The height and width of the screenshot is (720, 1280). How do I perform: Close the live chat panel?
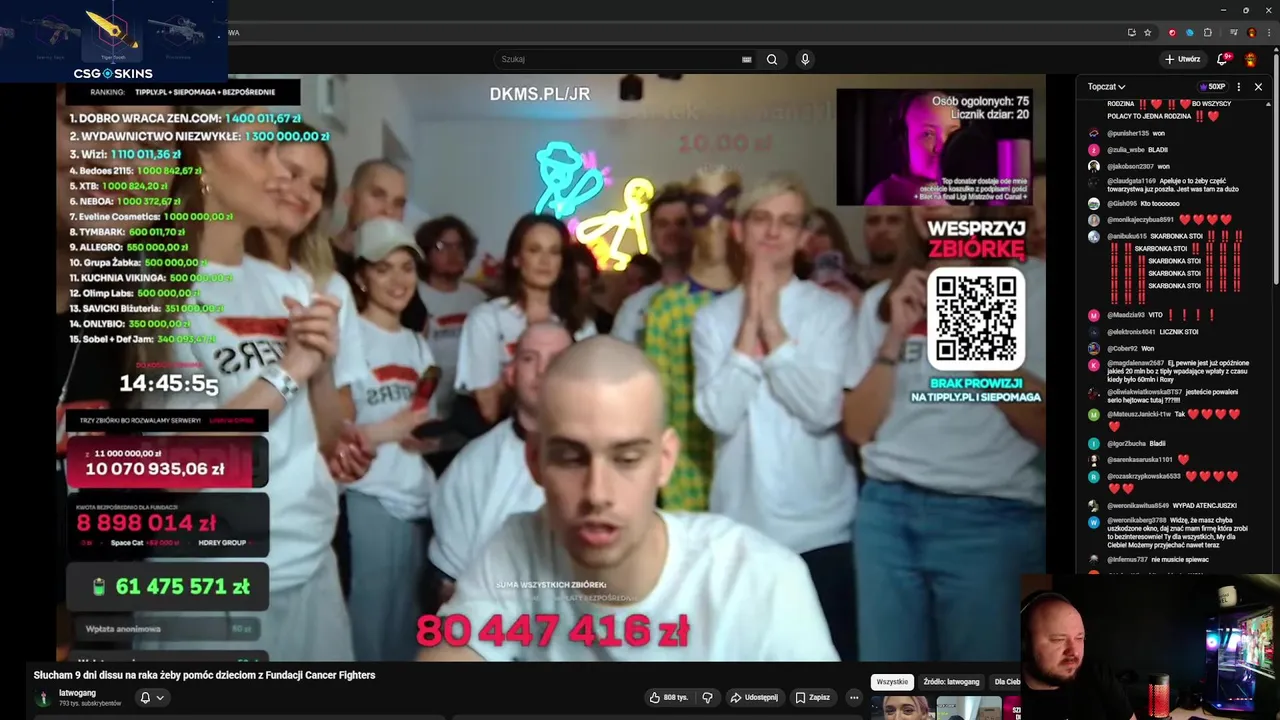click(1258, 87)
